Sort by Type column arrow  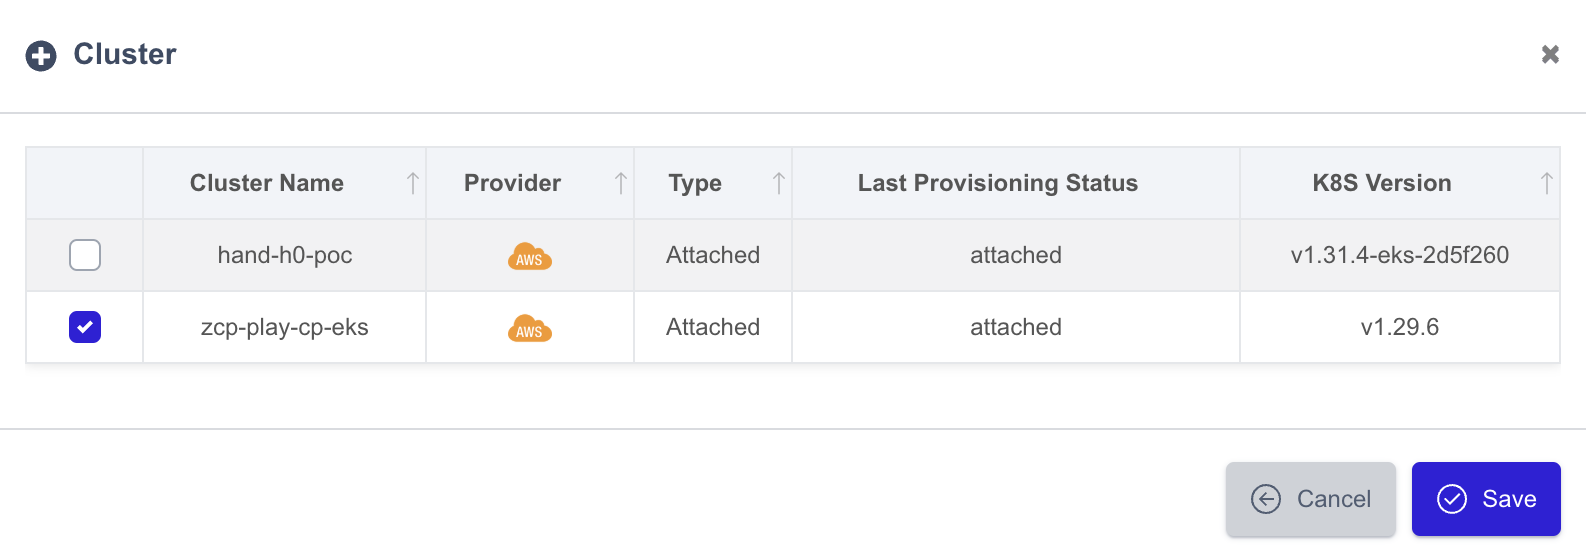point(778,183)
